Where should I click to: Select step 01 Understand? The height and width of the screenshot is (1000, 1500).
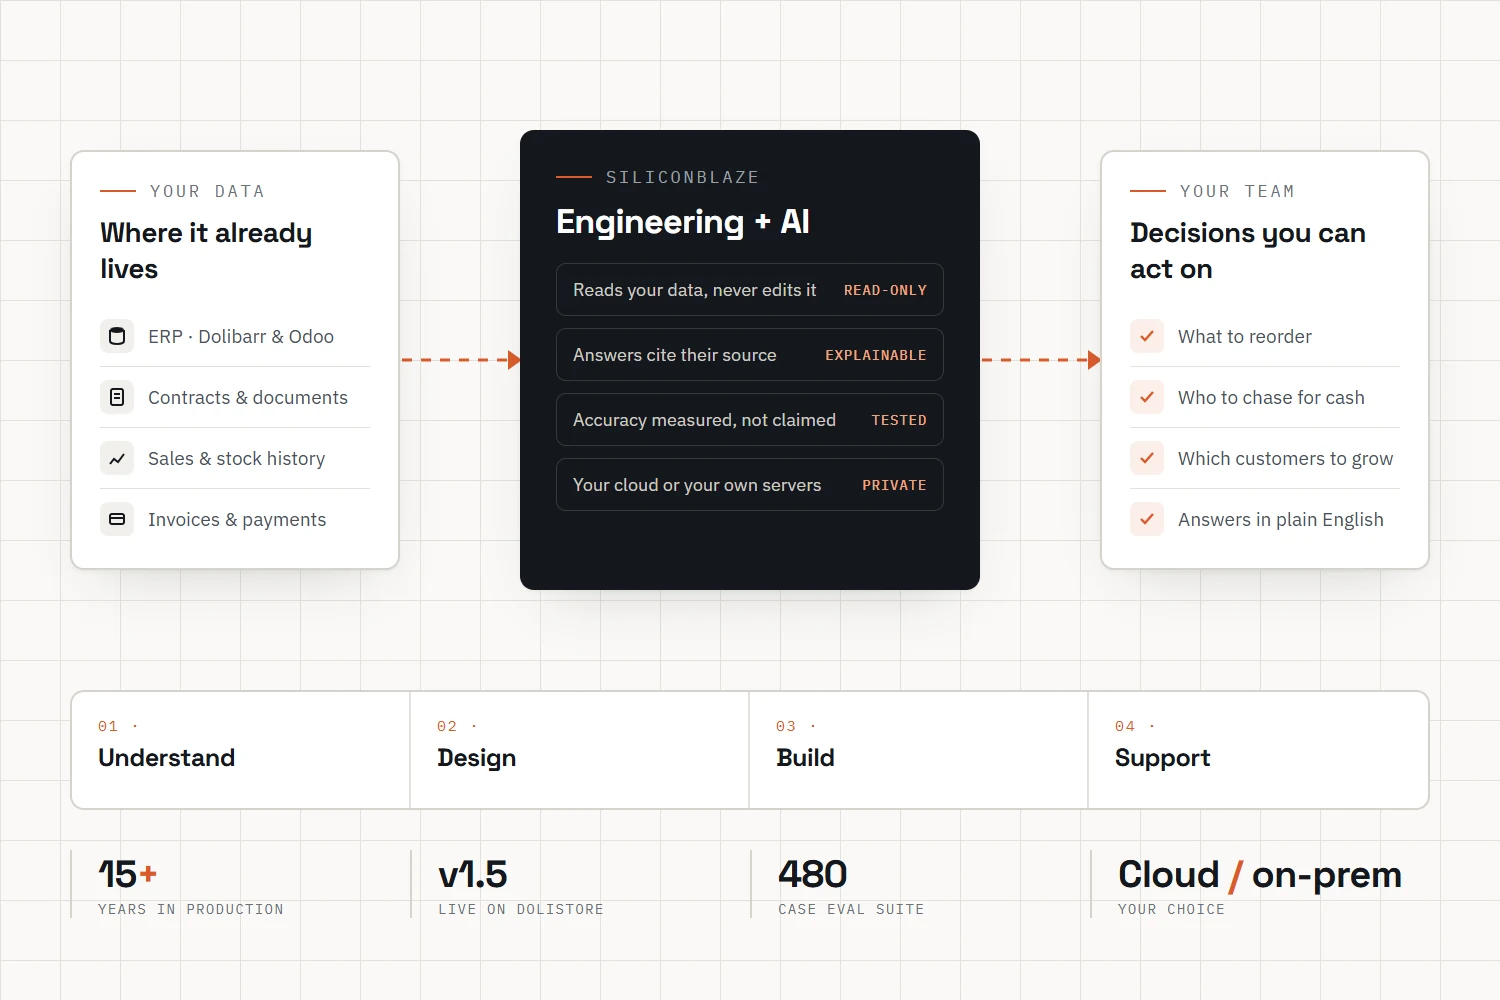tap(241, 750)
